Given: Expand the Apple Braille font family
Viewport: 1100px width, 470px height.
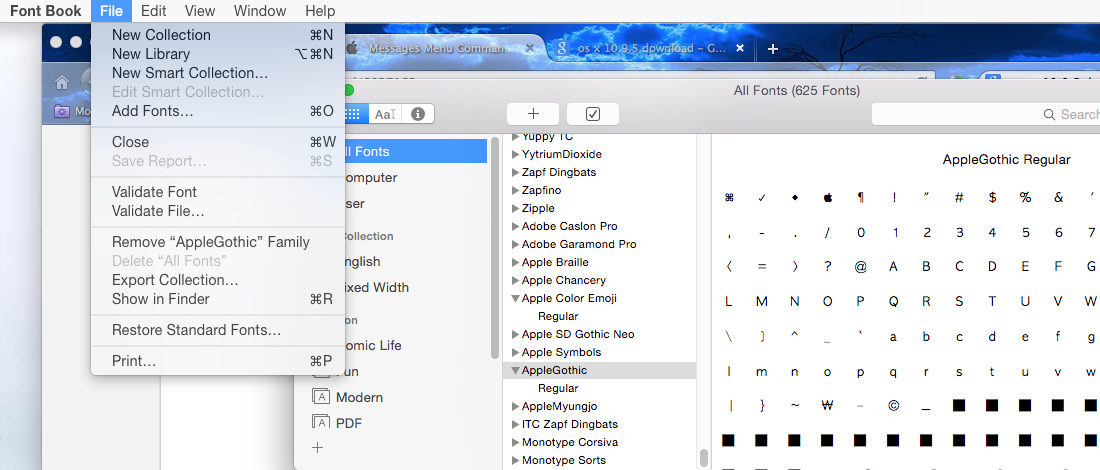Looking at the screenshot, I should click(516, 262).
